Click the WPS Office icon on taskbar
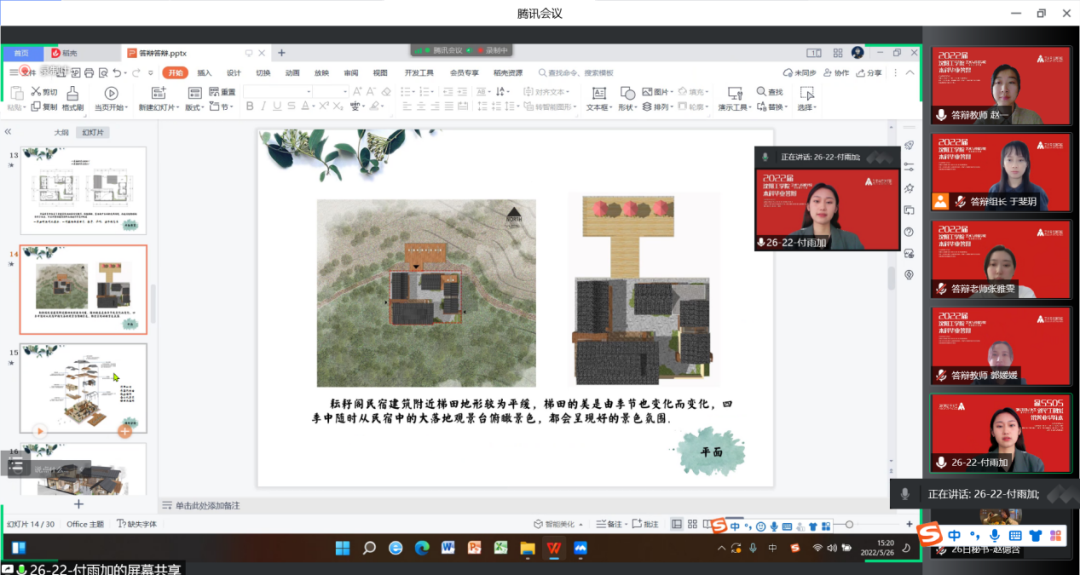 [x=554, y=548]
